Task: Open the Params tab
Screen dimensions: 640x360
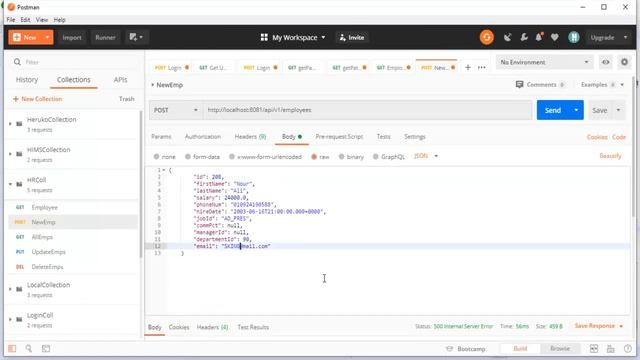Action: click(x=161, y=137)
